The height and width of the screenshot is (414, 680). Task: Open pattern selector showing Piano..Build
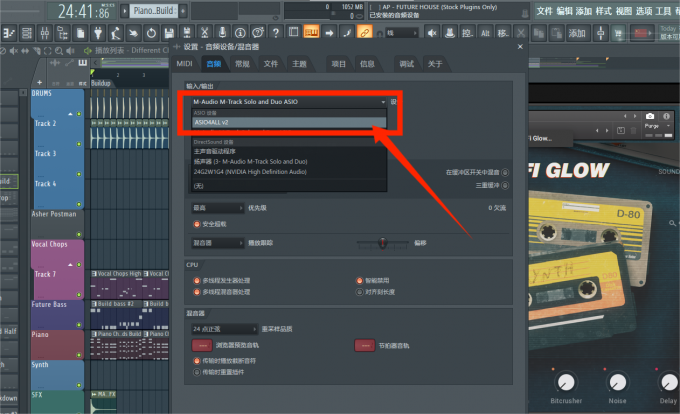pos(154,11)
